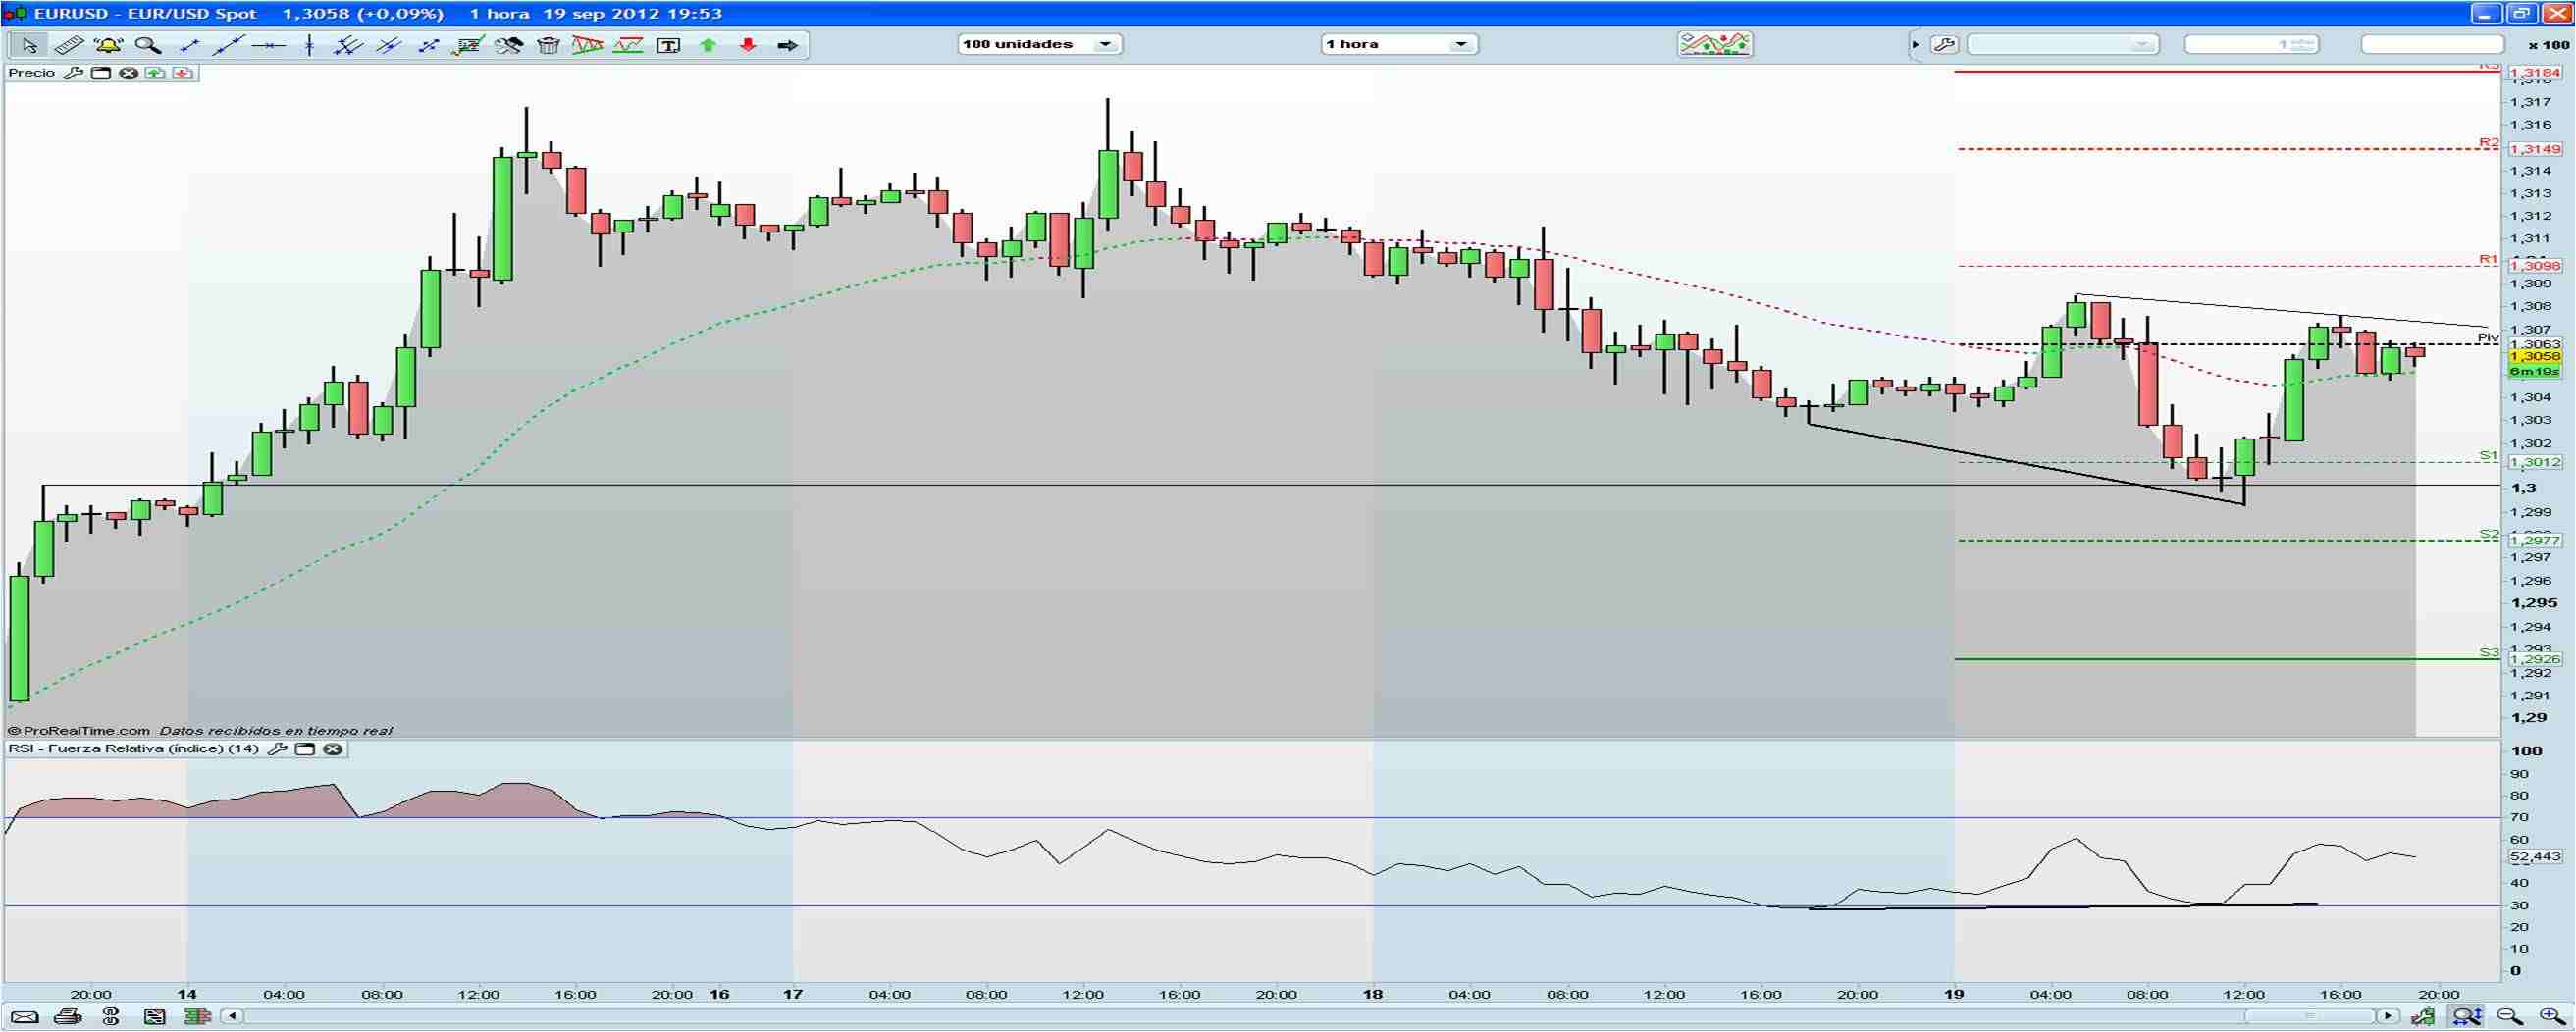This screenshot has height=1032, width=2576.
Task: Activate the price alarm bell tool
Action: (108, 45)
